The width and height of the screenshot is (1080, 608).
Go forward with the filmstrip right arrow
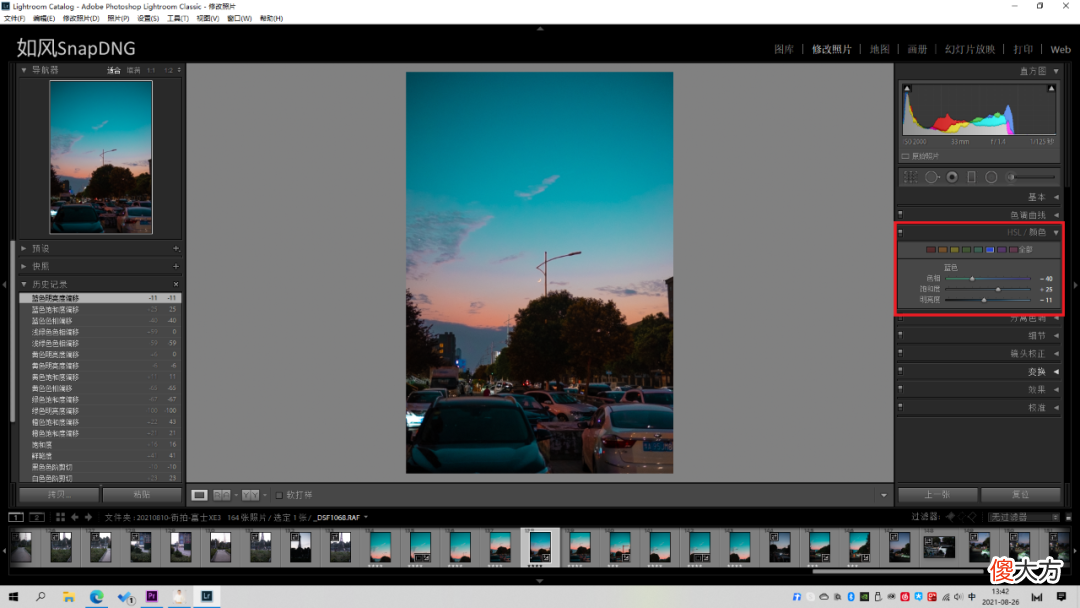click(x=88, y=517)
